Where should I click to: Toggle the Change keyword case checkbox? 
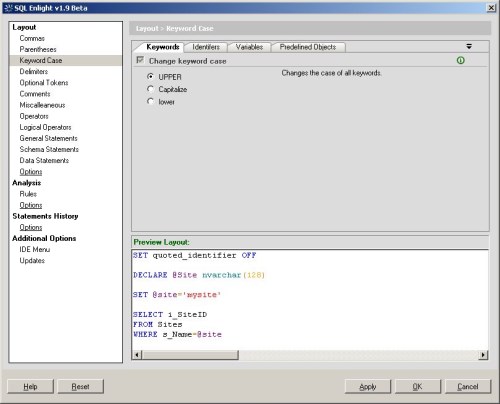point(140,60)
